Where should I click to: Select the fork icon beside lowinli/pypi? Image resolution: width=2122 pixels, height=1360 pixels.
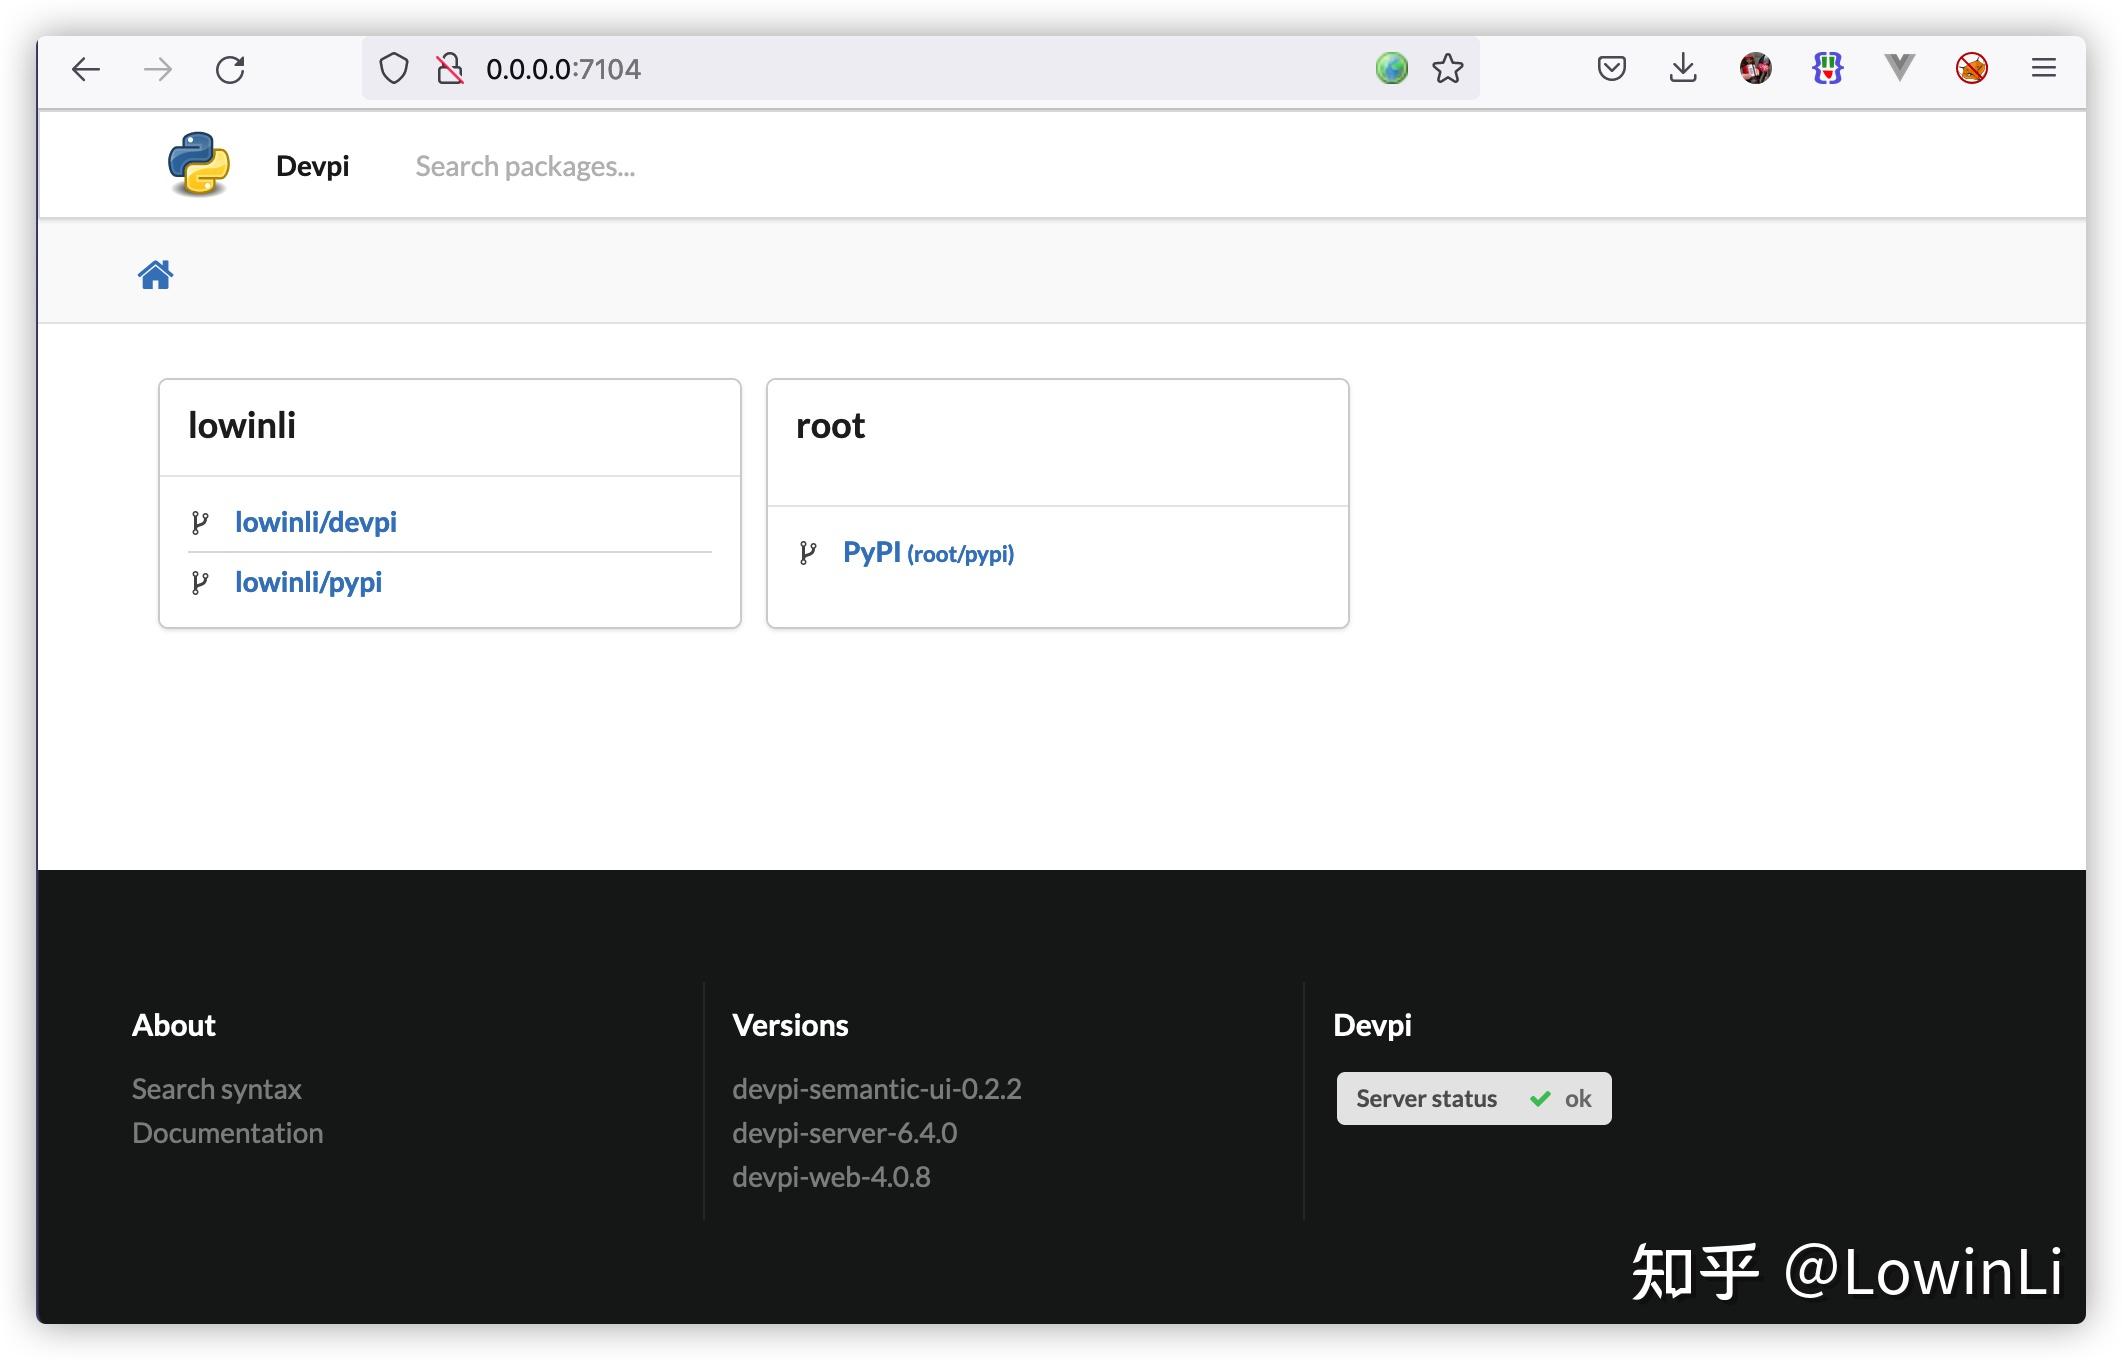coord(202,581)
